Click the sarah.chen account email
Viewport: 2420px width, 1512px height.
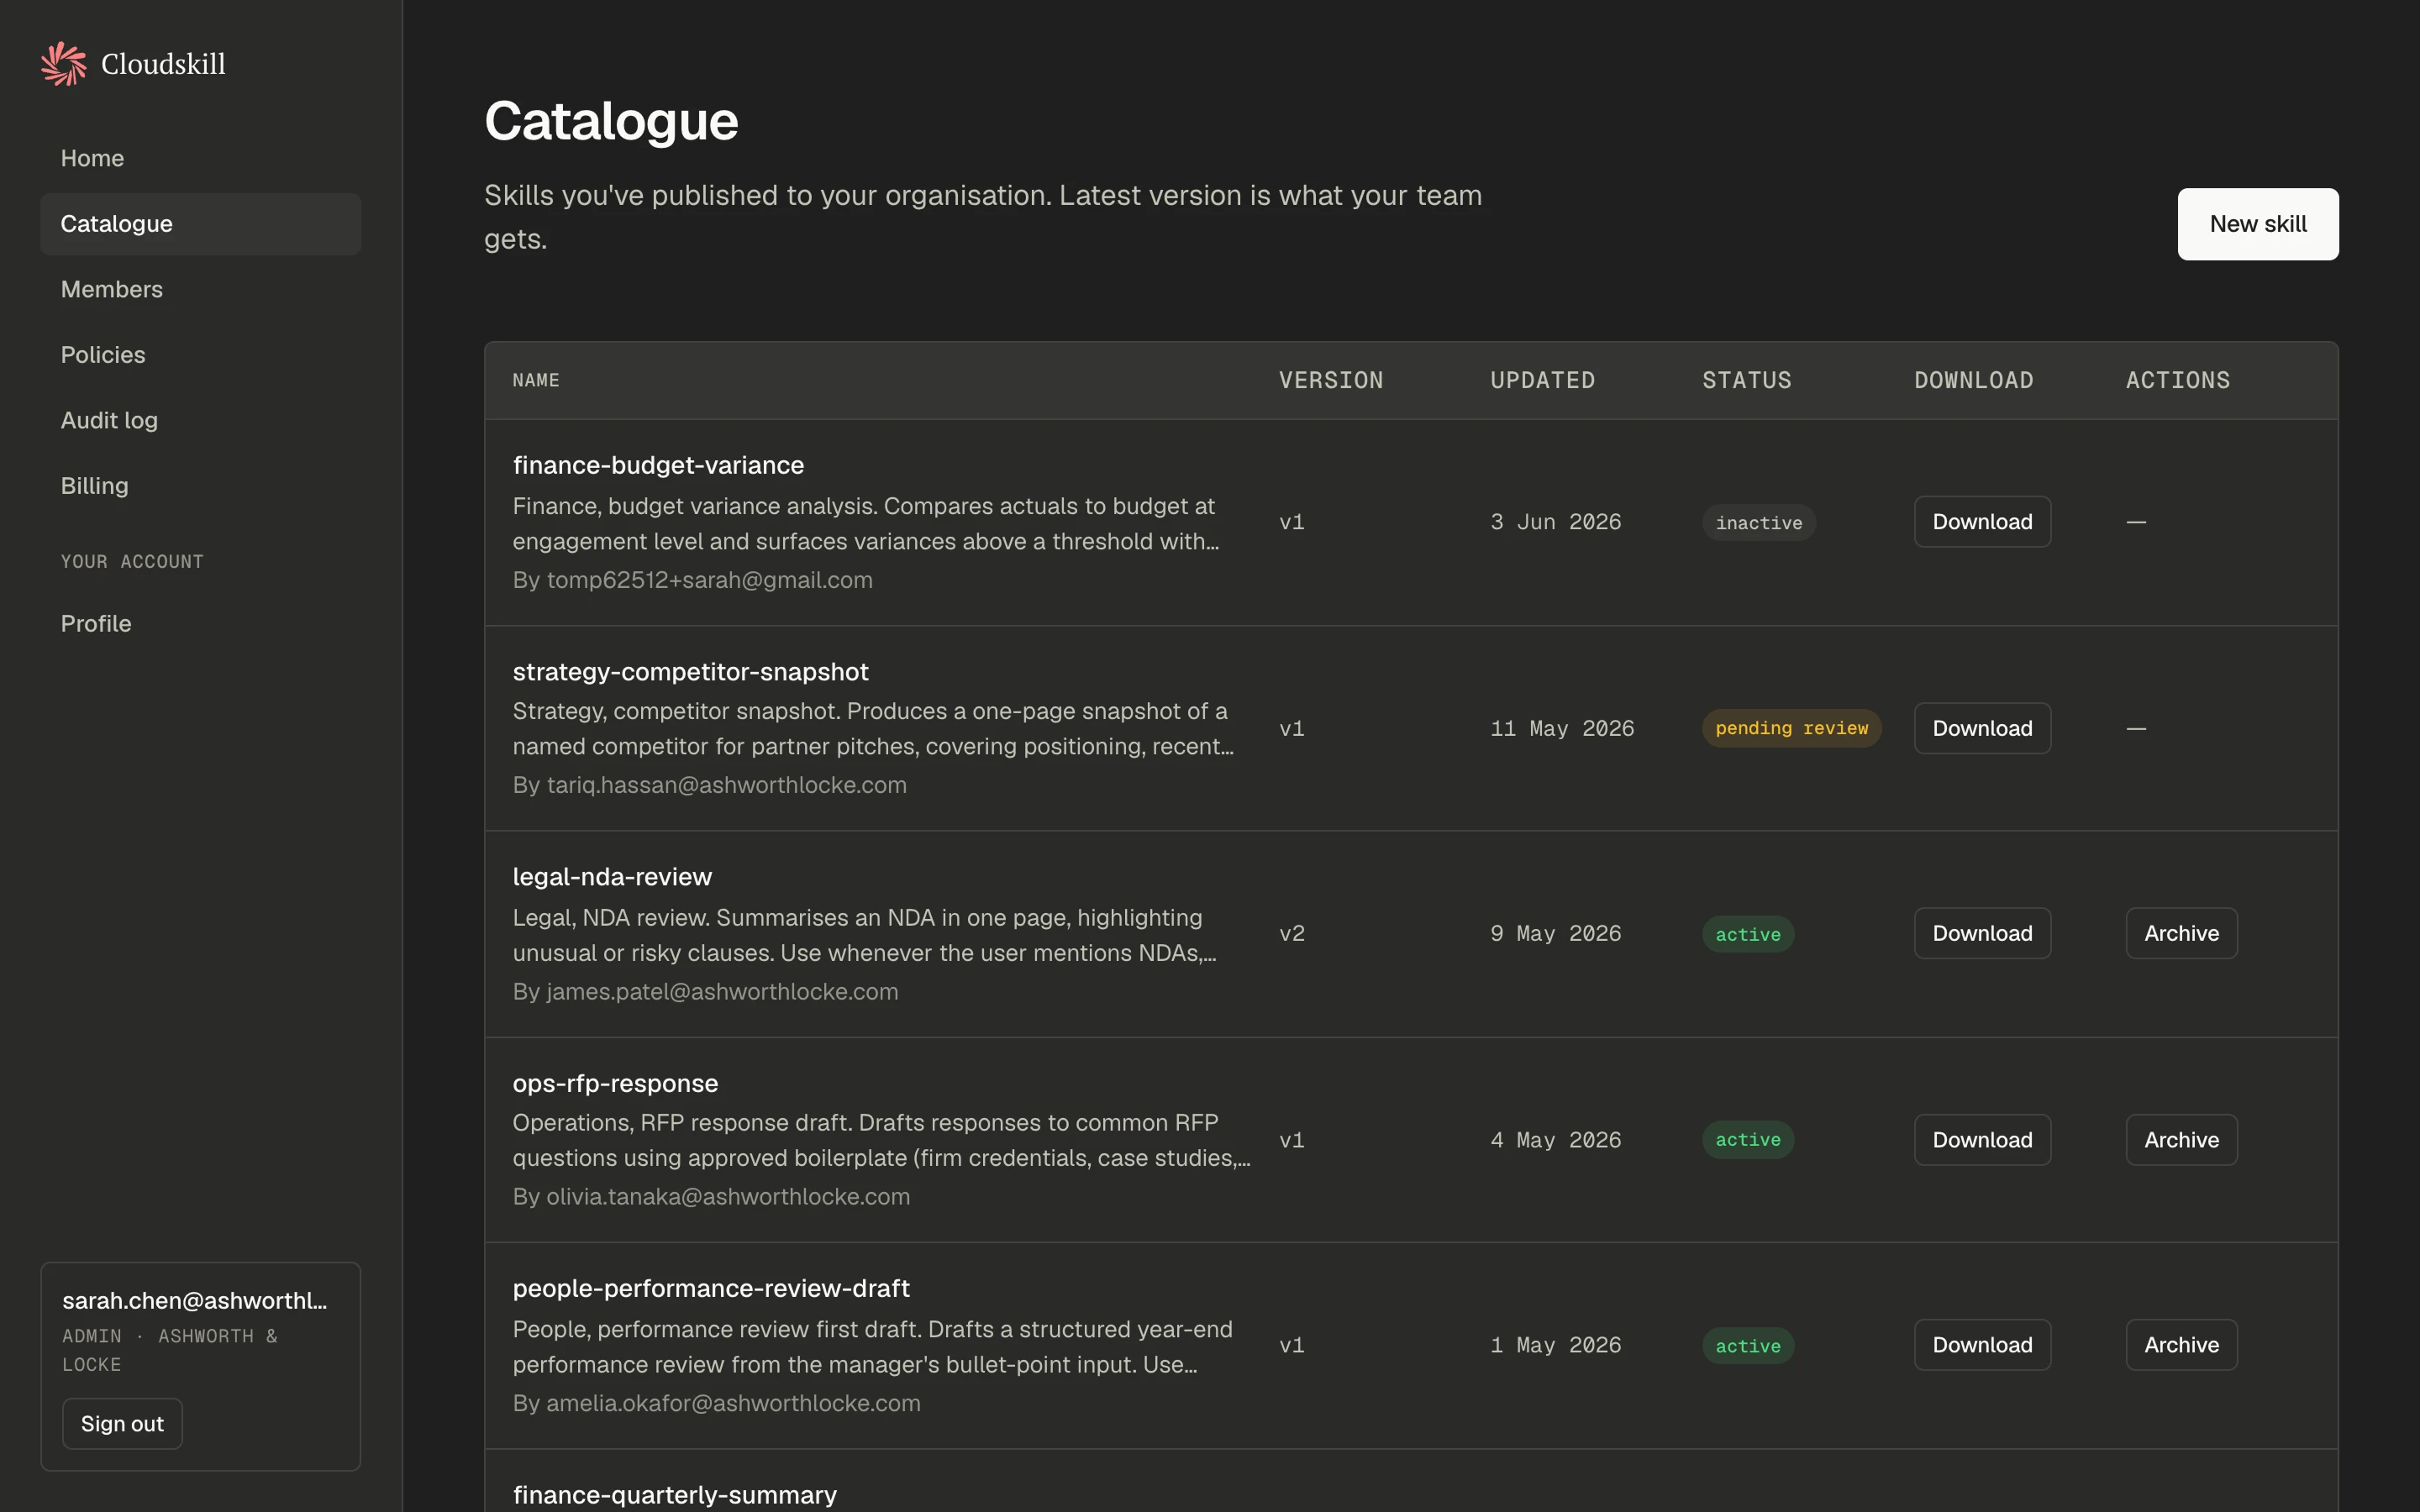tap(195, 1300)
